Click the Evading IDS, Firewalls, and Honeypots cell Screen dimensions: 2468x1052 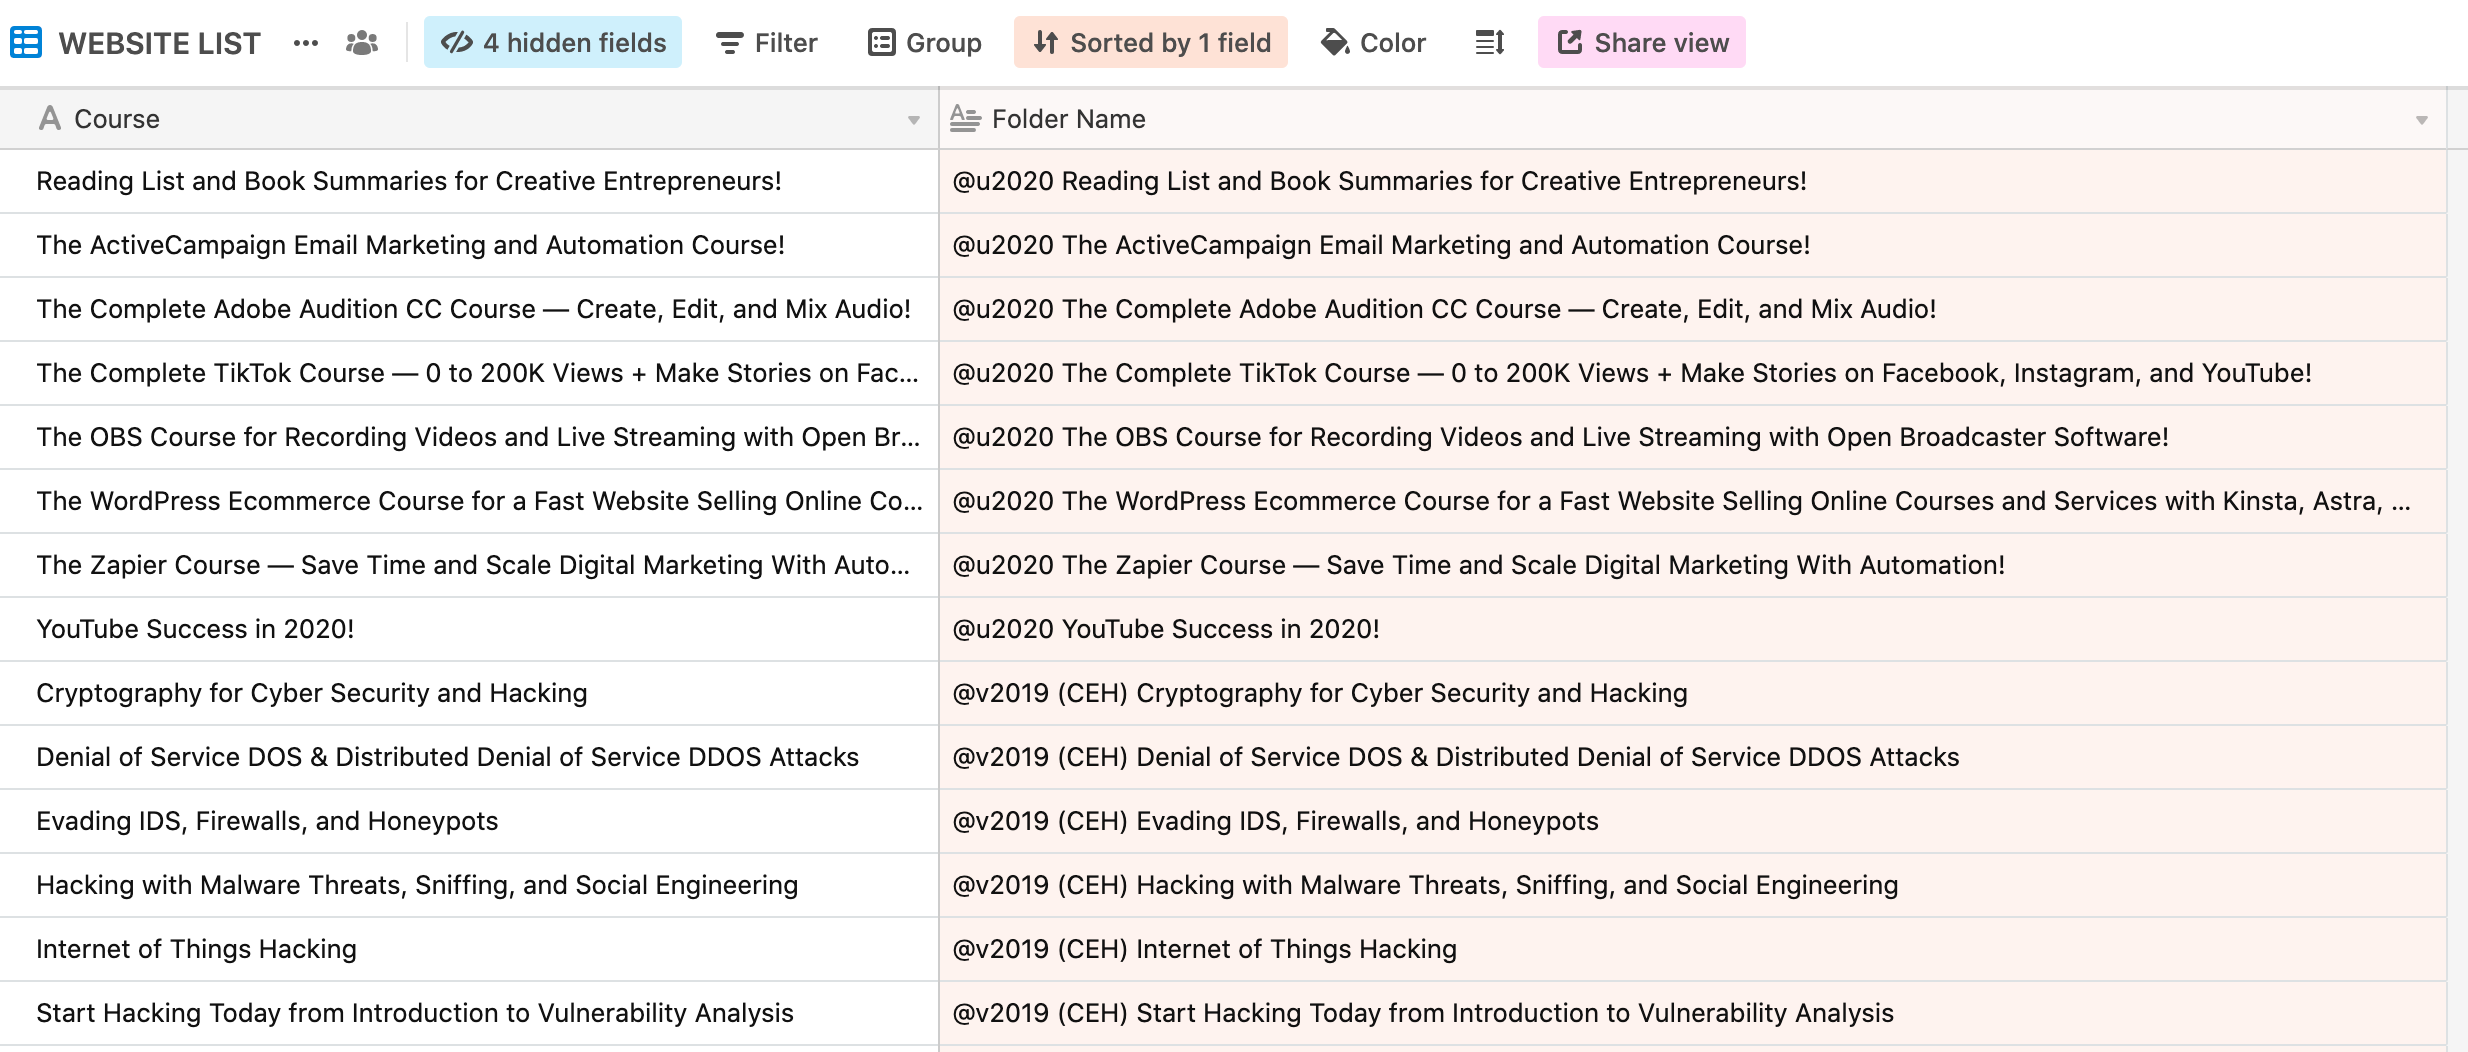267,821
